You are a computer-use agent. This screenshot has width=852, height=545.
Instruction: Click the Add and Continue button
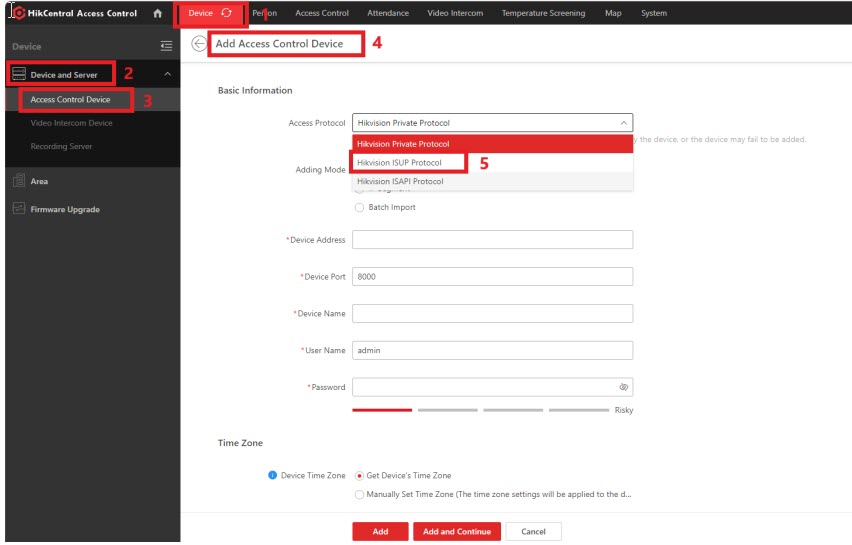tap(456, 531)
